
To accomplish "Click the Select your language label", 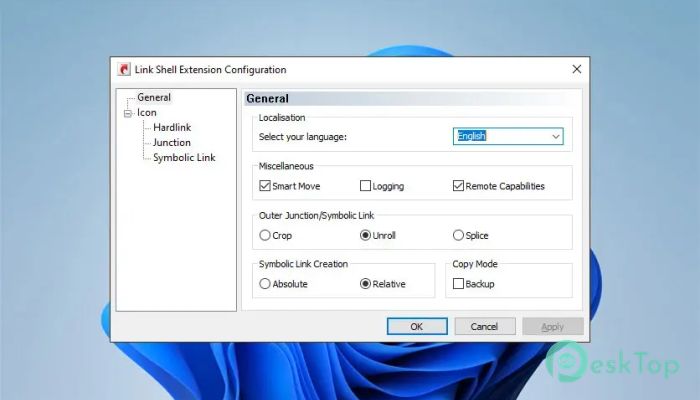I will click(303, 137).
